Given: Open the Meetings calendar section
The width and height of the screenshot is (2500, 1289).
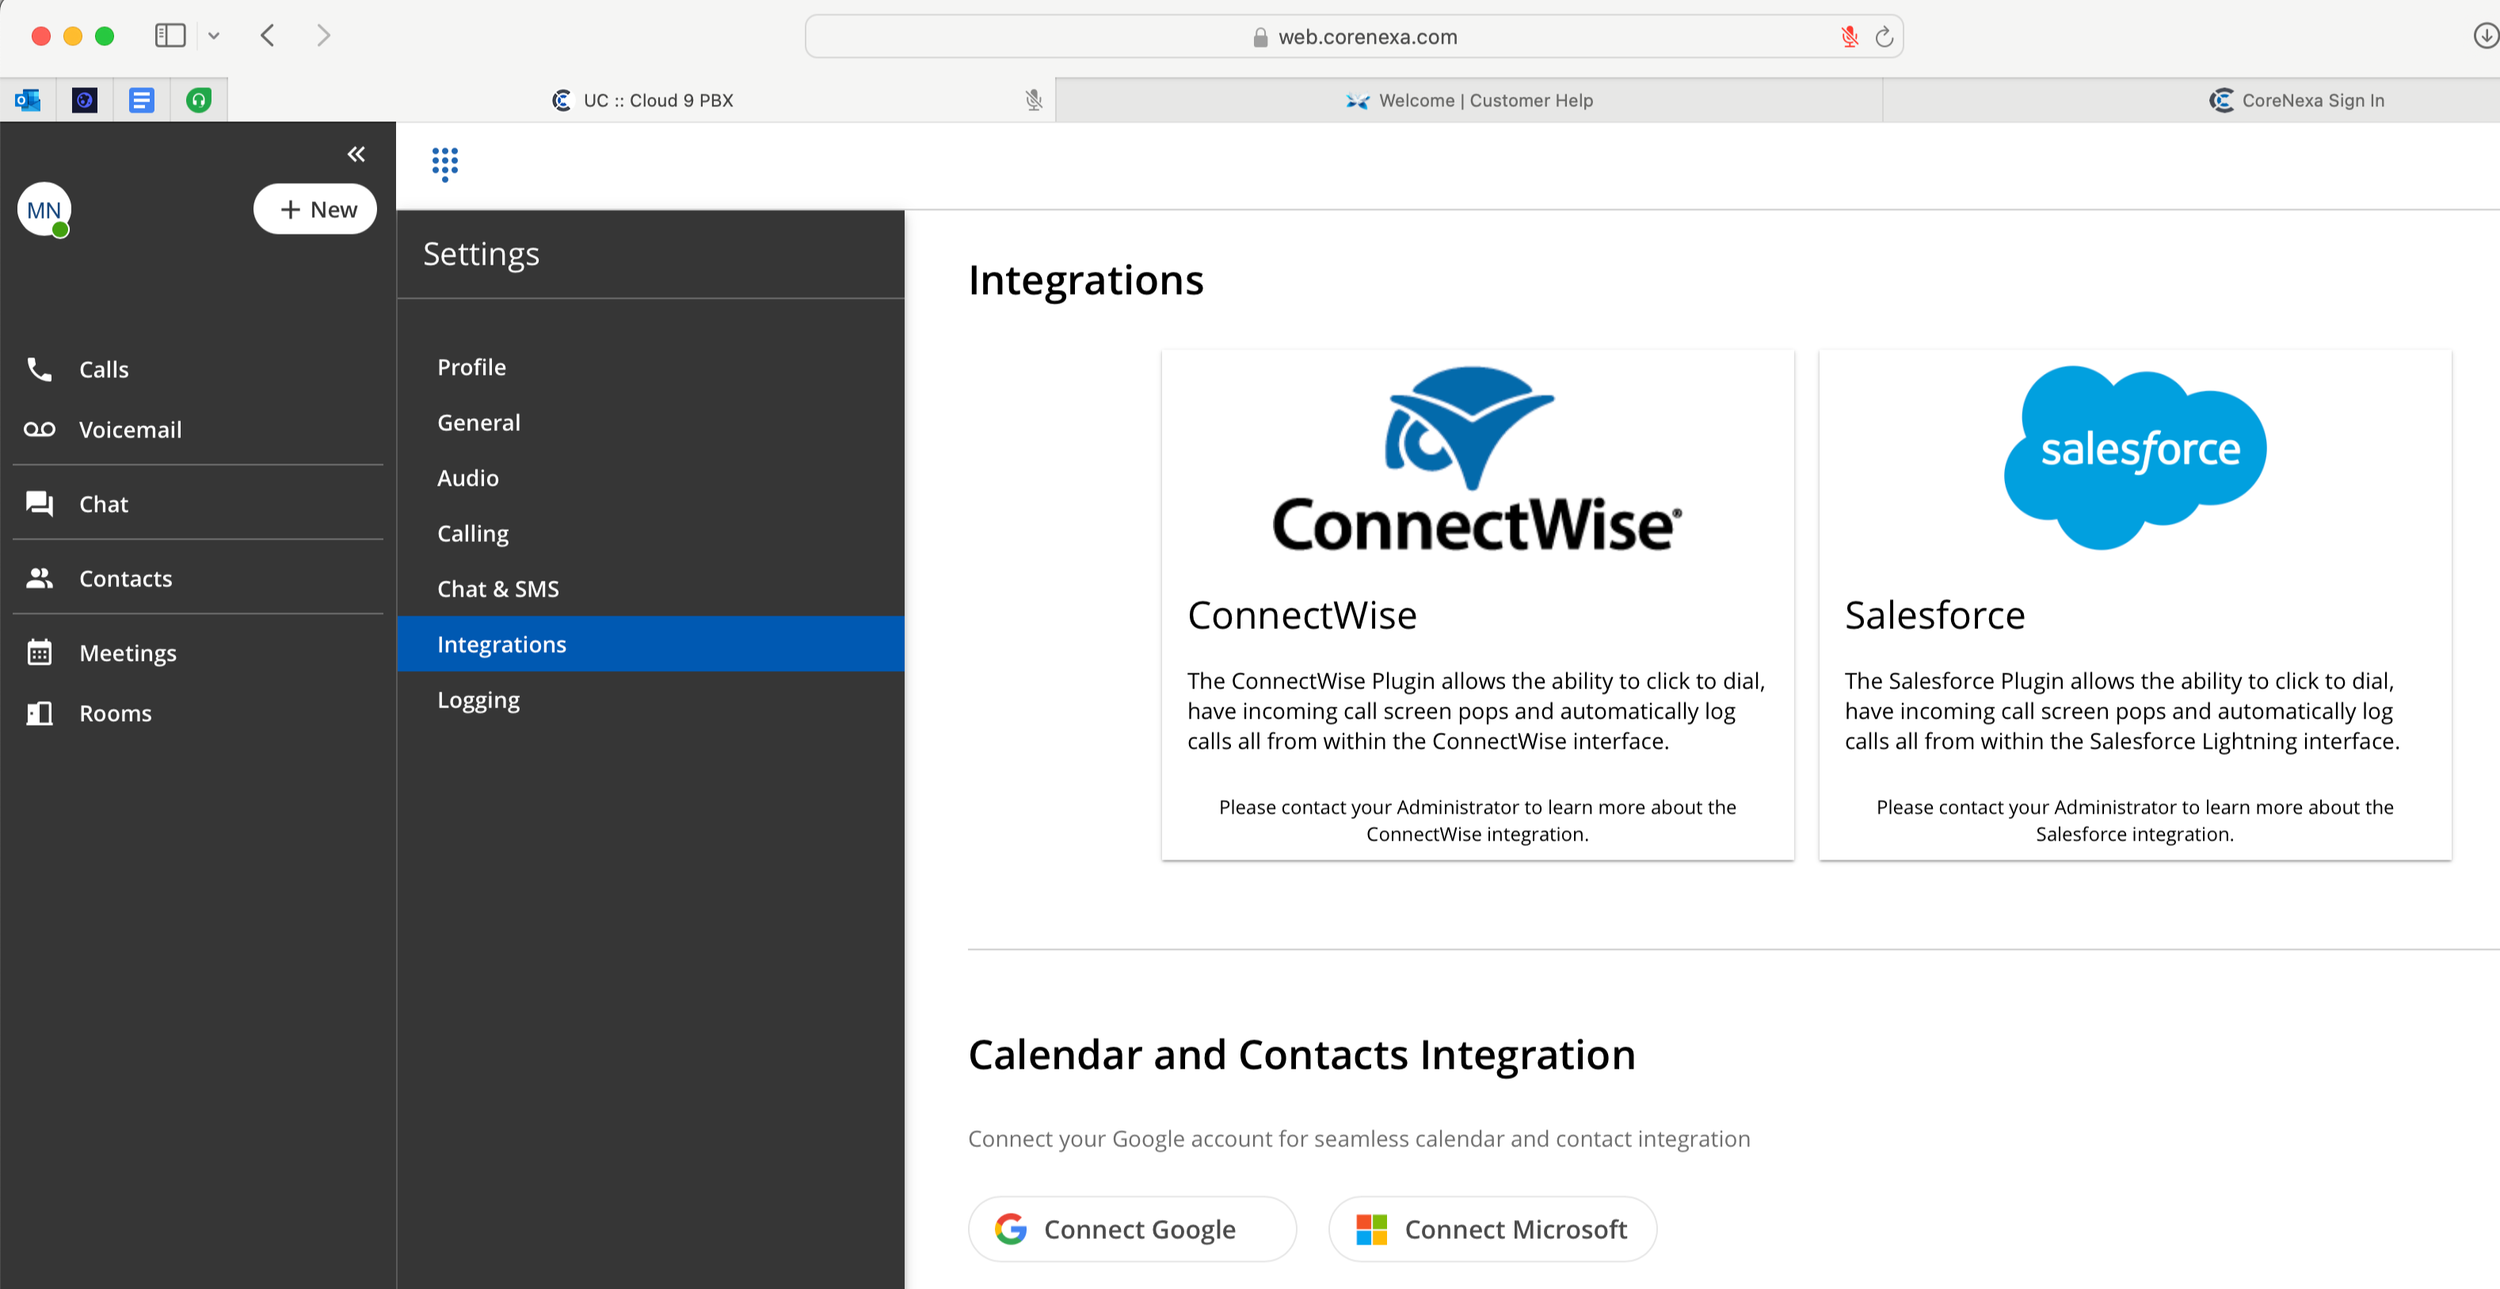Looking at the screenshot, I should point(127,653).
